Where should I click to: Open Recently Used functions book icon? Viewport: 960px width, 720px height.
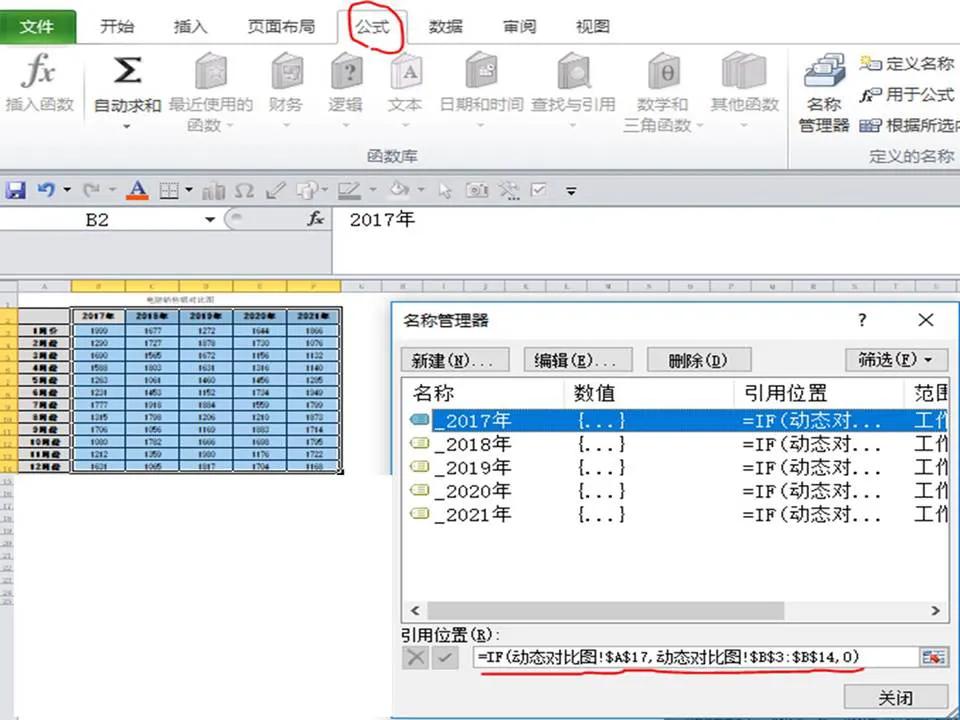pyautogui.click(x=211, y=72)
